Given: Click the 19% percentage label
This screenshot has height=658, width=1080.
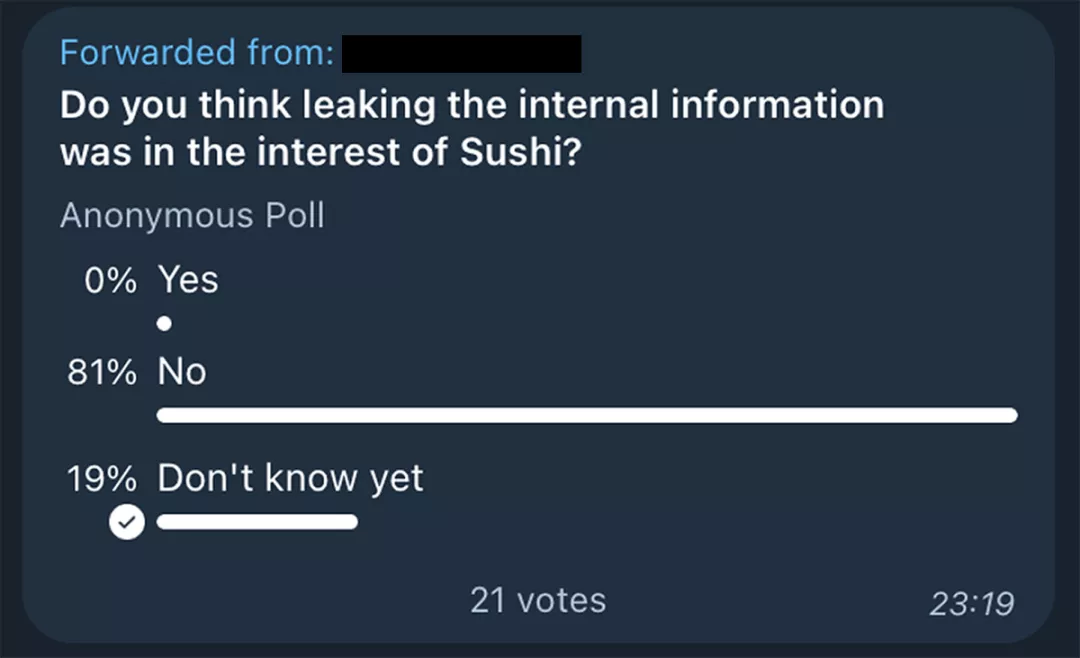Looking at the screenshot, I should point(102,478).
